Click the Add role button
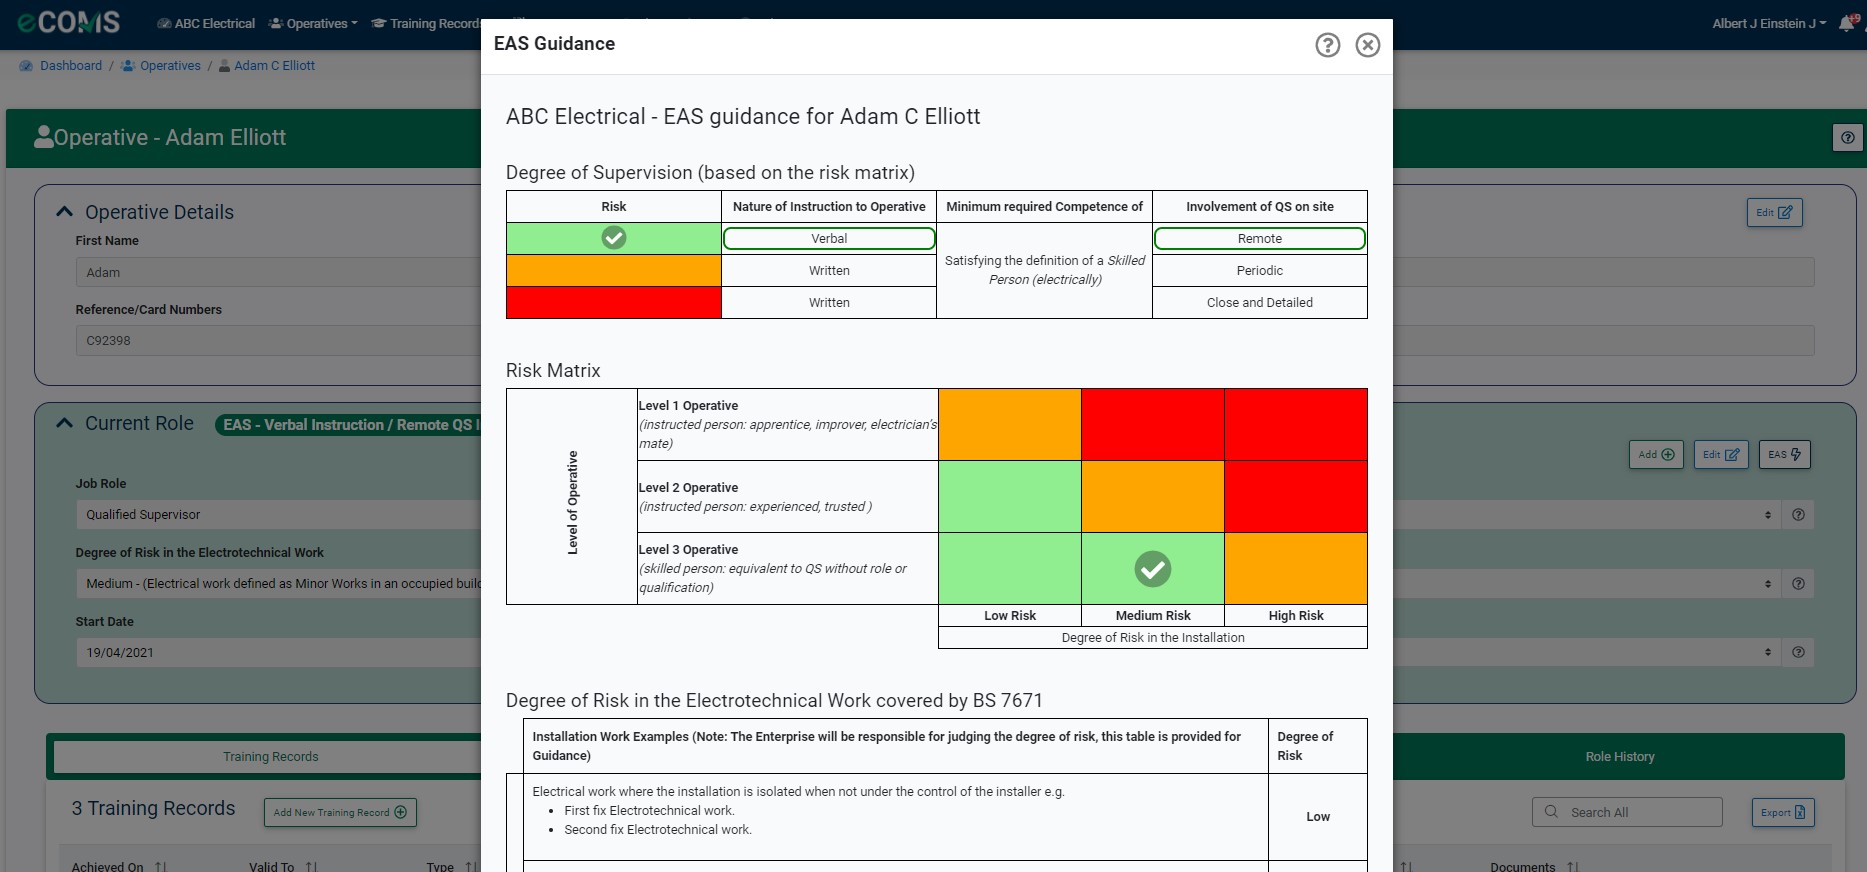The height and width of the screenshot is (872, 1867). (x=1656, y=454)
